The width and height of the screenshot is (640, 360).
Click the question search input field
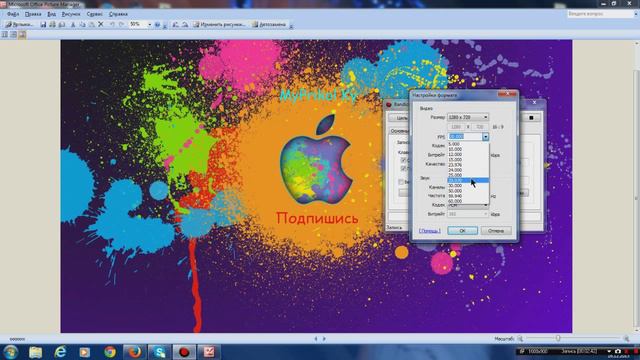600,13
